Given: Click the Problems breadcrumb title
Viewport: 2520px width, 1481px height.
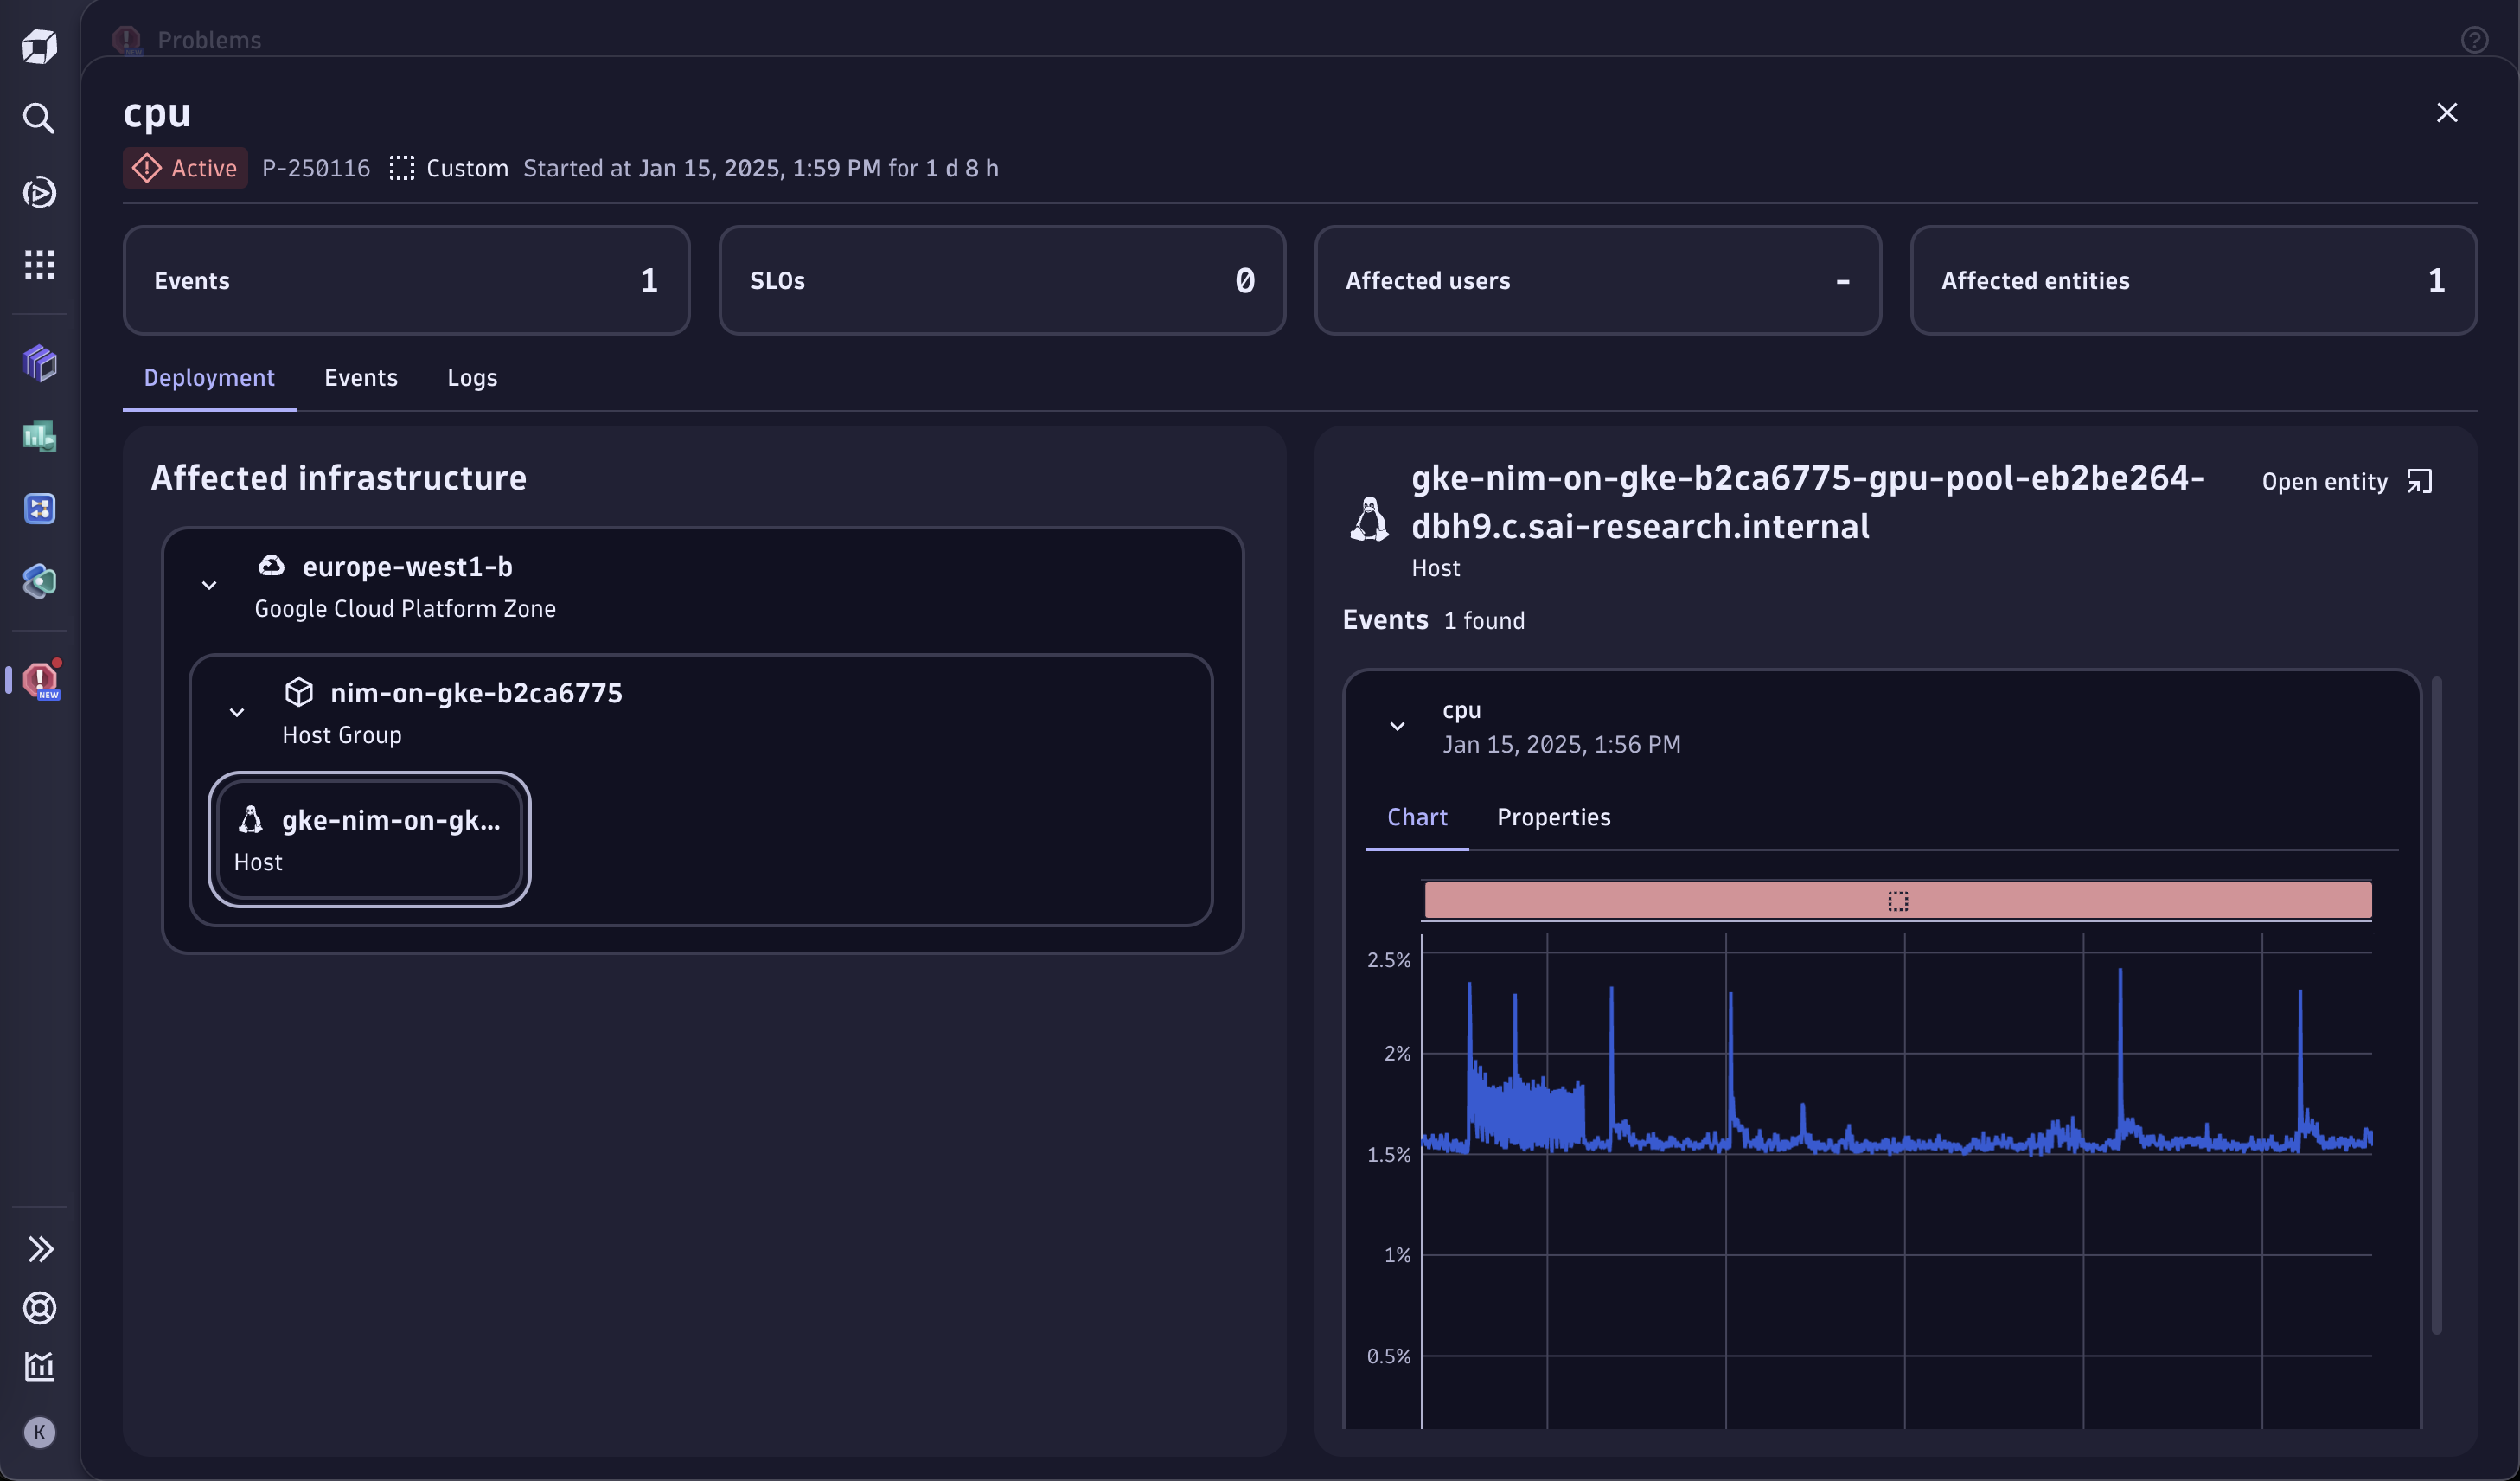Looking at the screenshot, I should click(209, 40).
